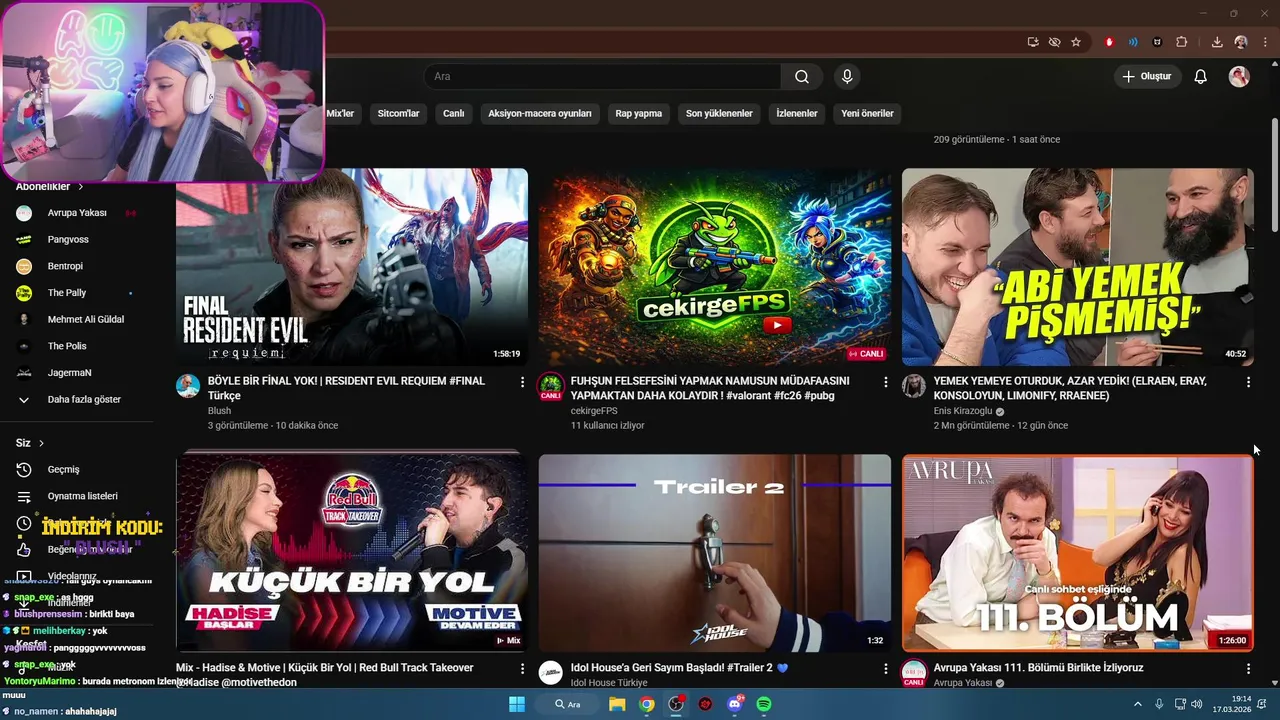Click the Oluştur create button

click(x=1148, y=77)
